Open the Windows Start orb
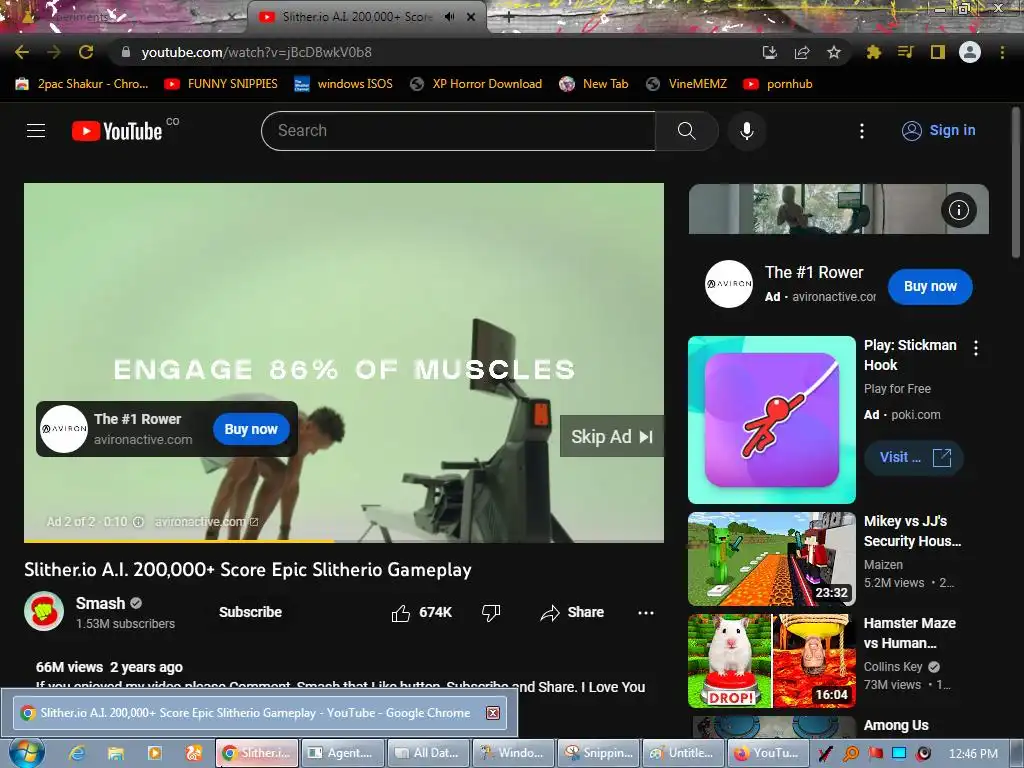The width and height of the screenshot is (1024, 768). tap(27, 753)
